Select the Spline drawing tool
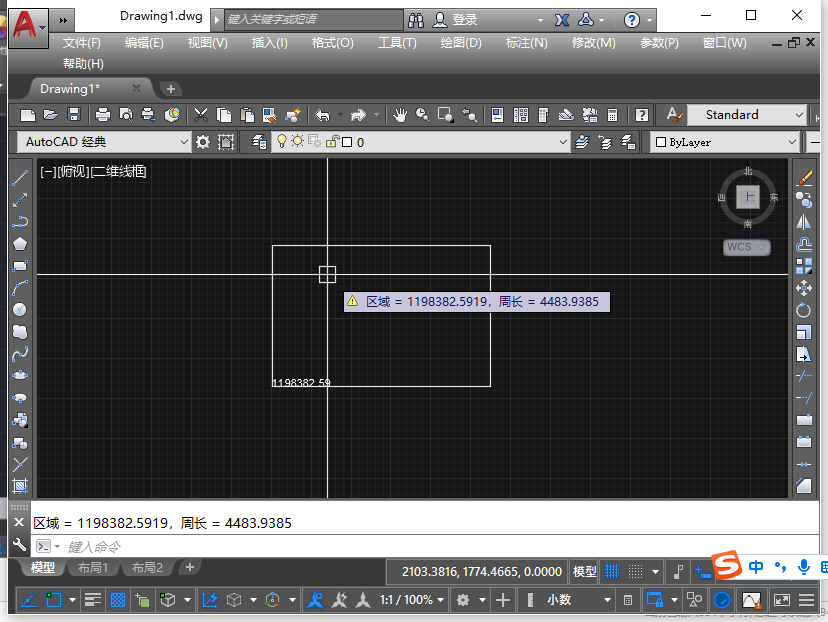Screen dimensions: 828x622 [20, 354]
